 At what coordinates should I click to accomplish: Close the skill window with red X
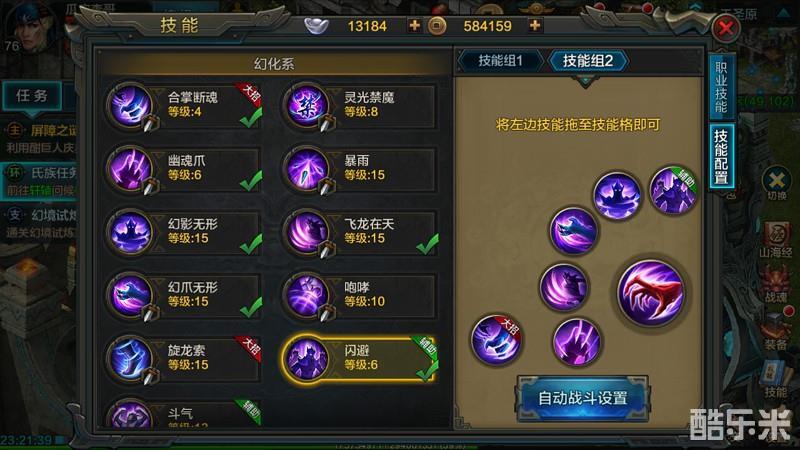726,28
